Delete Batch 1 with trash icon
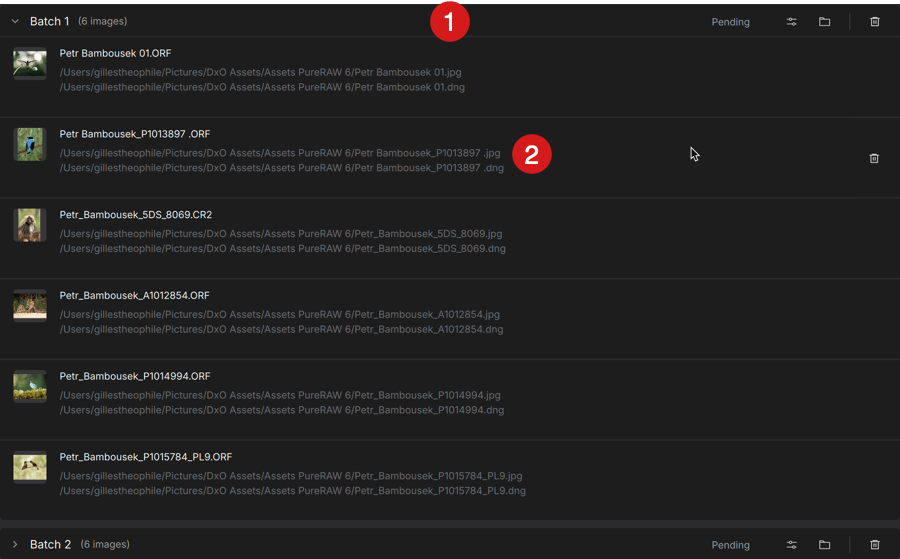This screenshot has height=559, width=900. [875, 22]
